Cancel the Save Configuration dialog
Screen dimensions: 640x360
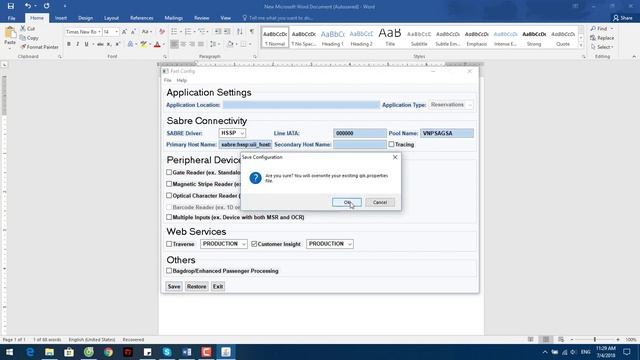[380, 202]
